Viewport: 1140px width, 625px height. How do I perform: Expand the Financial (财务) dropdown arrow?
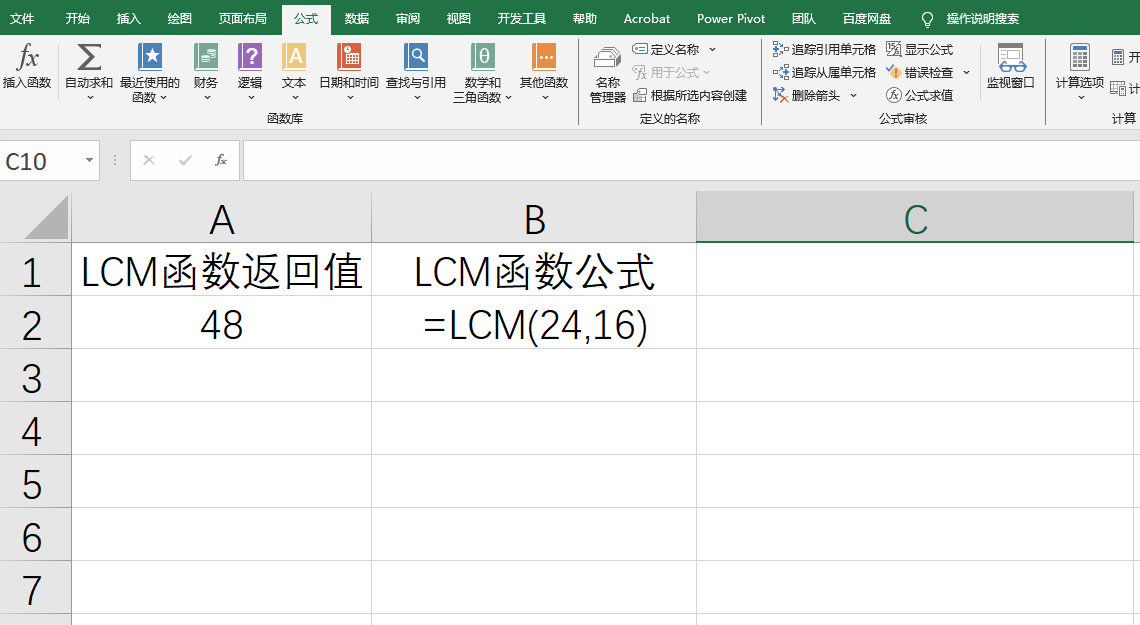tap(206, 98)
